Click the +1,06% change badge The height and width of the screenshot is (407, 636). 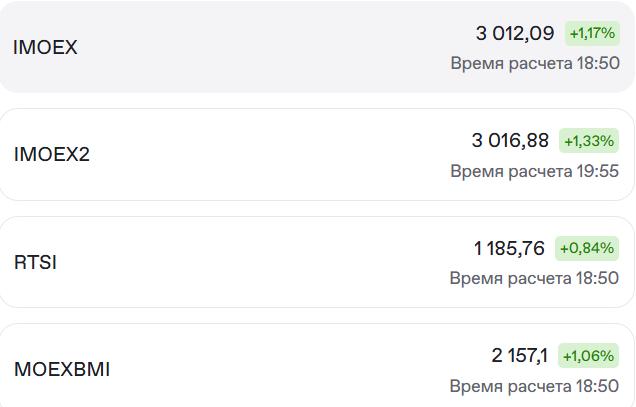point(589,356)
